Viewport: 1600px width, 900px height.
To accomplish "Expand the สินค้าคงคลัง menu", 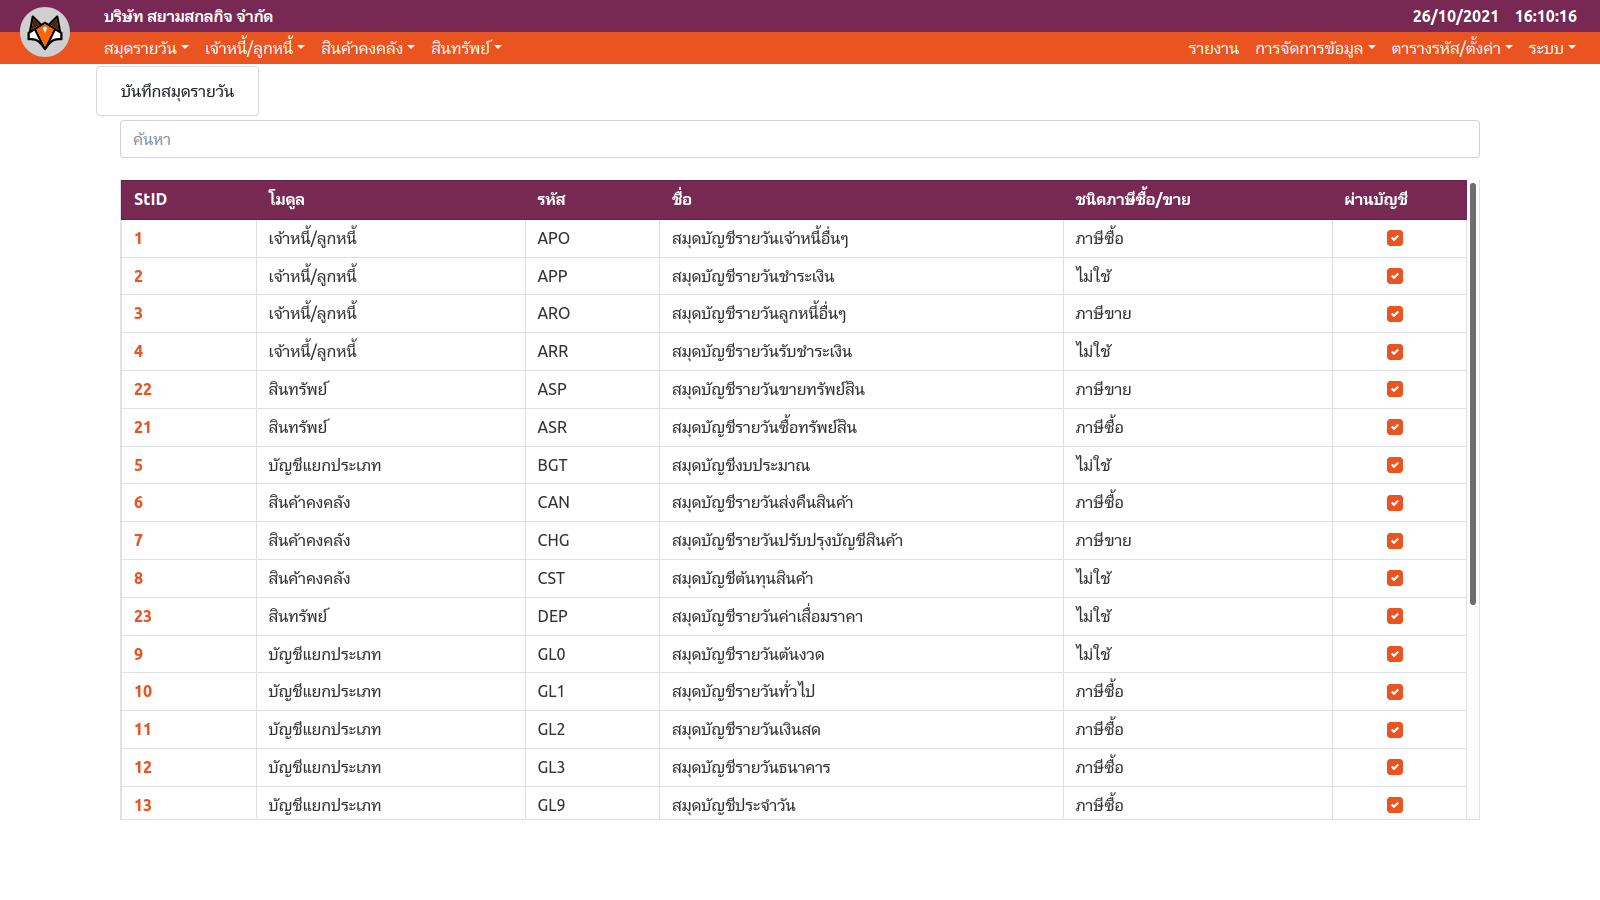I will (x=367, y=48).
